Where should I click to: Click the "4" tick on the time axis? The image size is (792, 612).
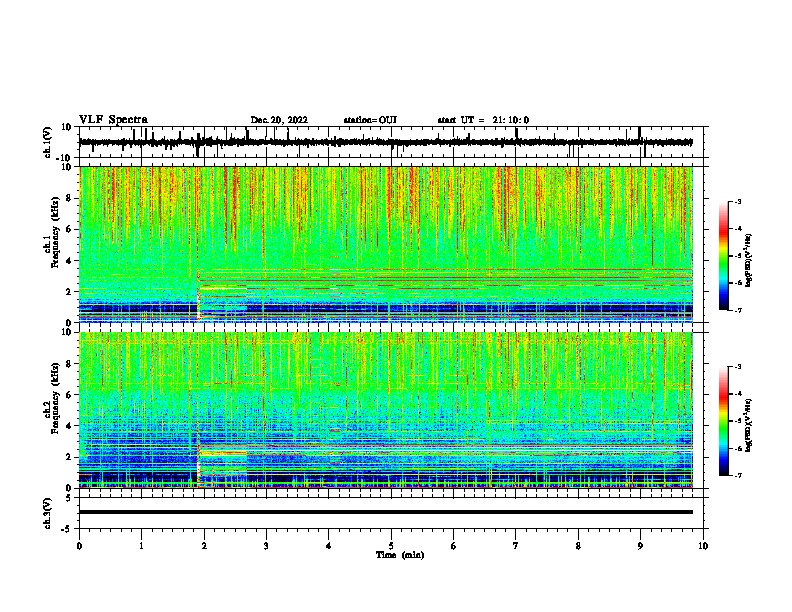pos(328,546)
